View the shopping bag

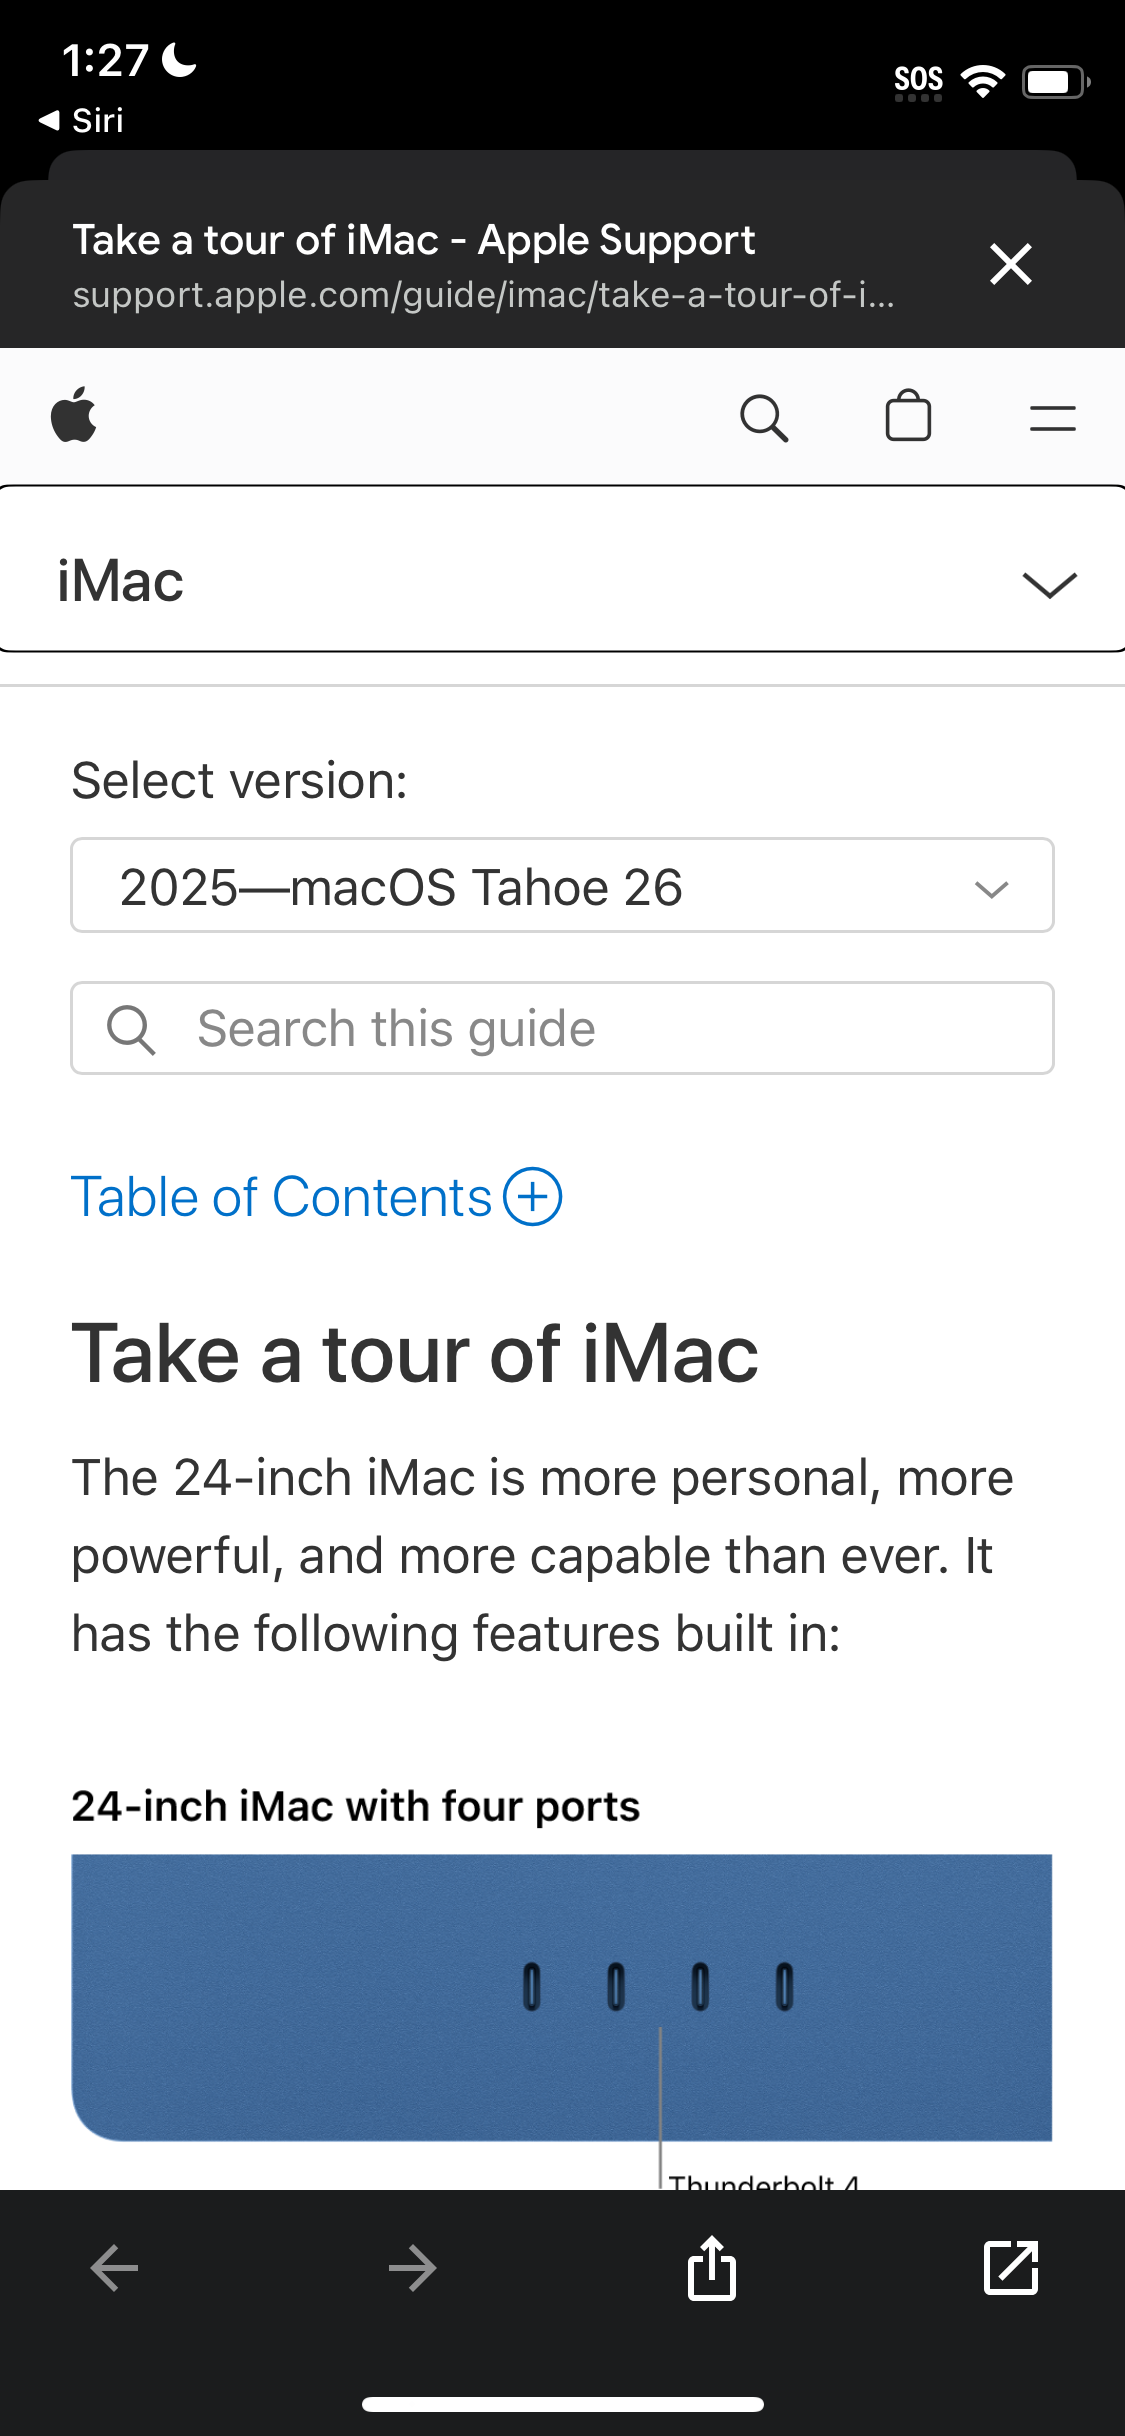click(x=908, y=417)
